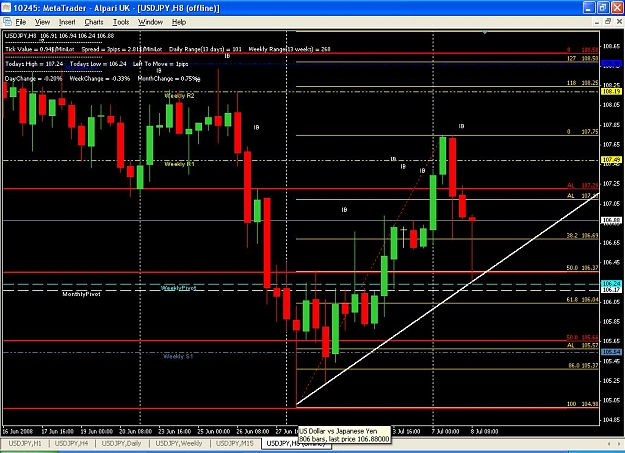Open the Charts menu
625x453 pixels.
click(94, 22)
